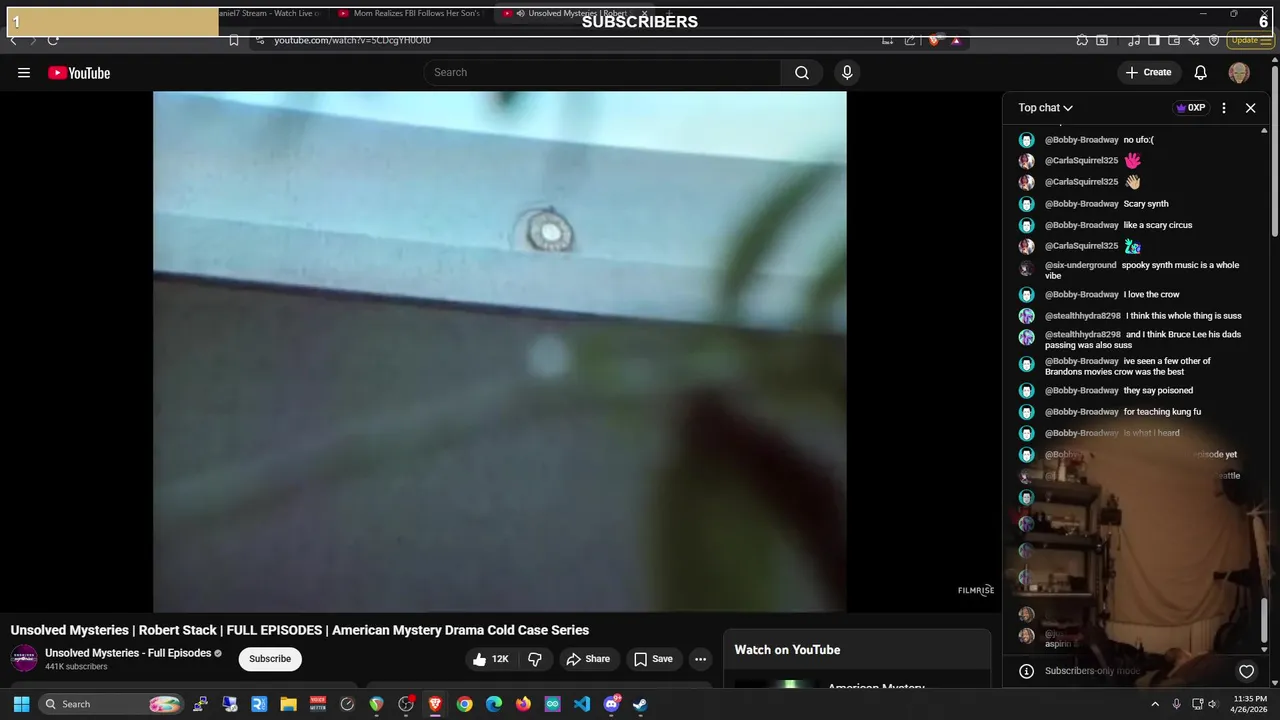Switch to Mom Realizes FBI tab
The height and width of the screenshot is (720, 1280).
[x=410, y=13]
